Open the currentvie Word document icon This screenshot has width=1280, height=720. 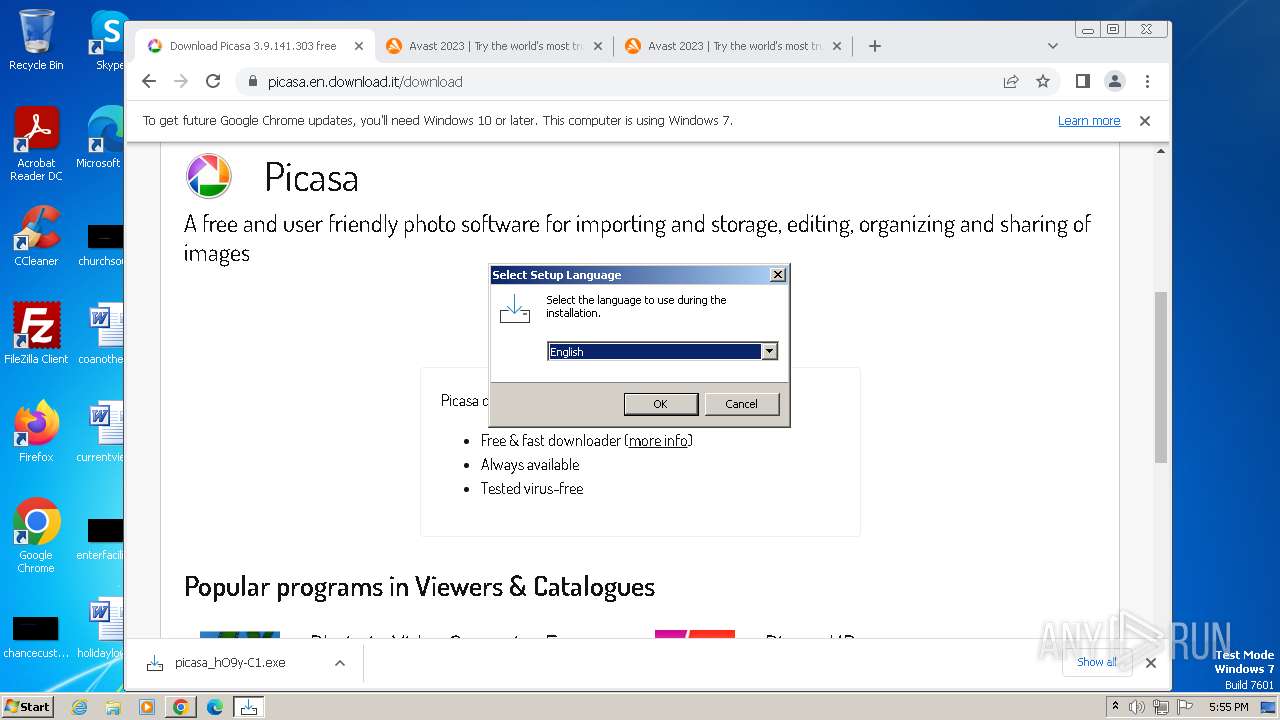103,432
